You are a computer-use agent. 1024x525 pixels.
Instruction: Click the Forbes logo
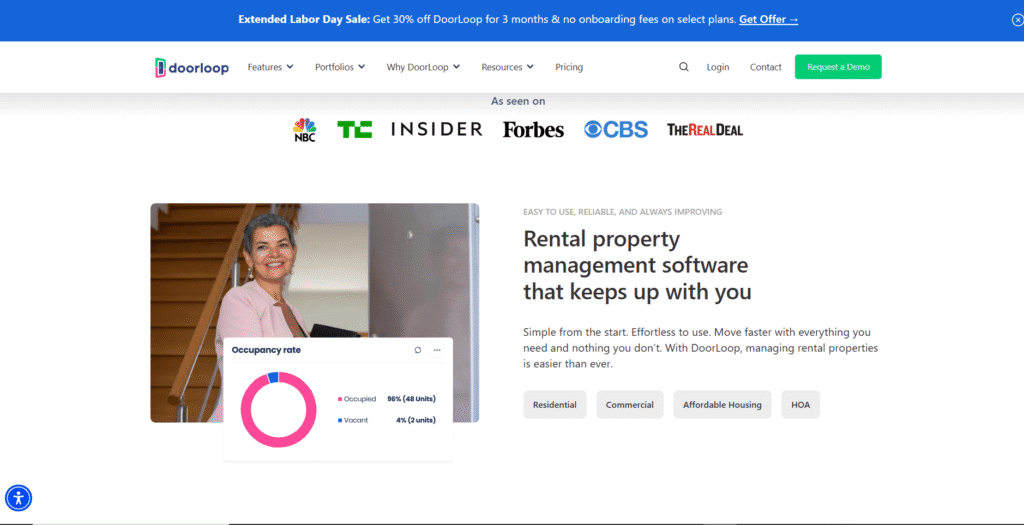coord(533,129)
